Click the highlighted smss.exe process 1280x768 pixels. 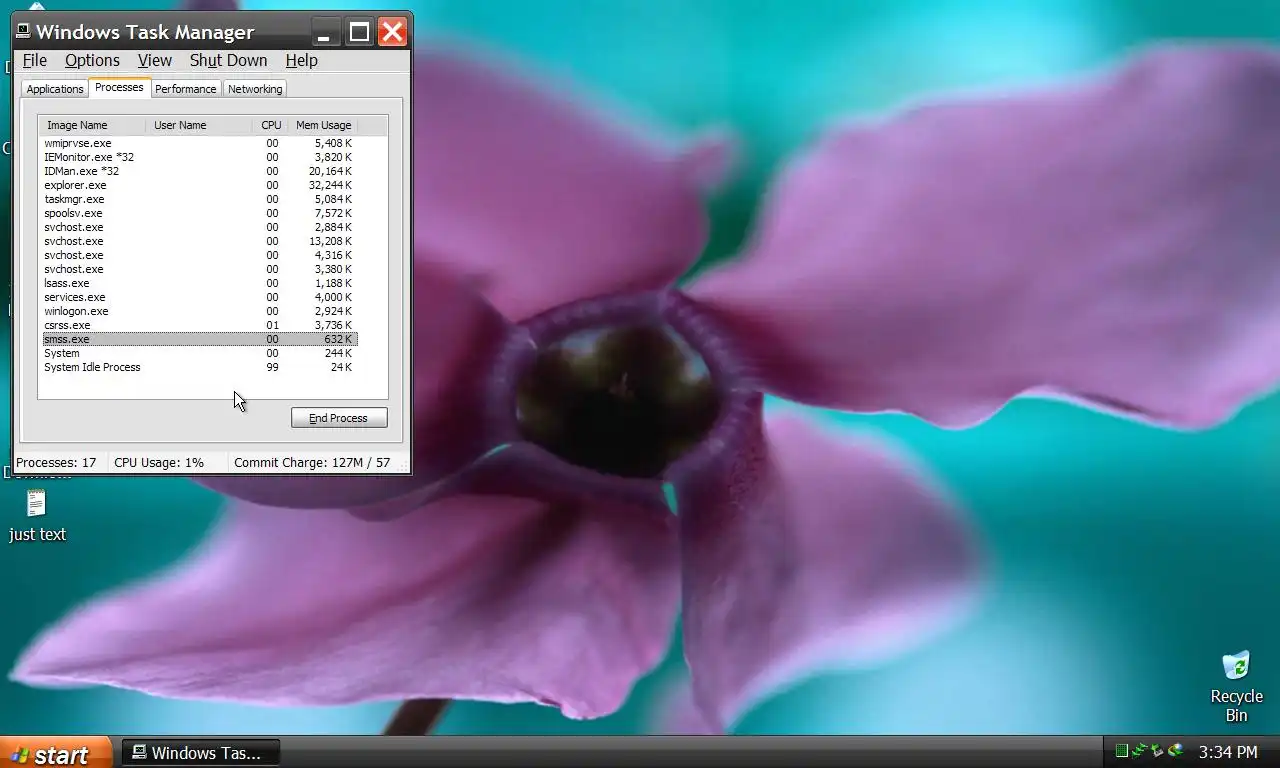tap(199, 339)
